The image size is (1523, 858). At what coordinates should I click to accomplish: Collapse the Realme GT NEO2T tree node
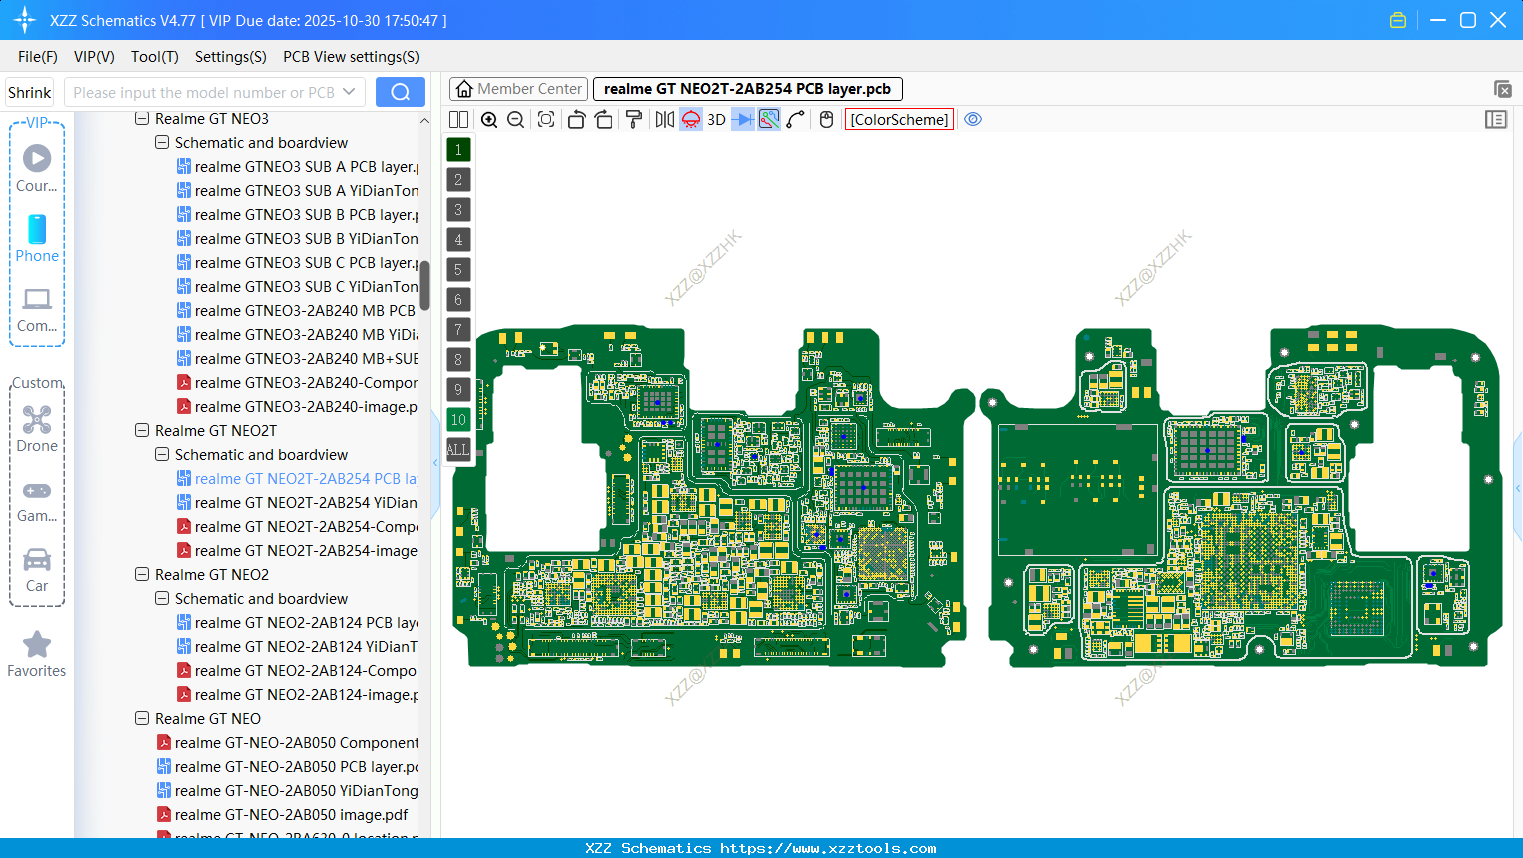point(140,430)
